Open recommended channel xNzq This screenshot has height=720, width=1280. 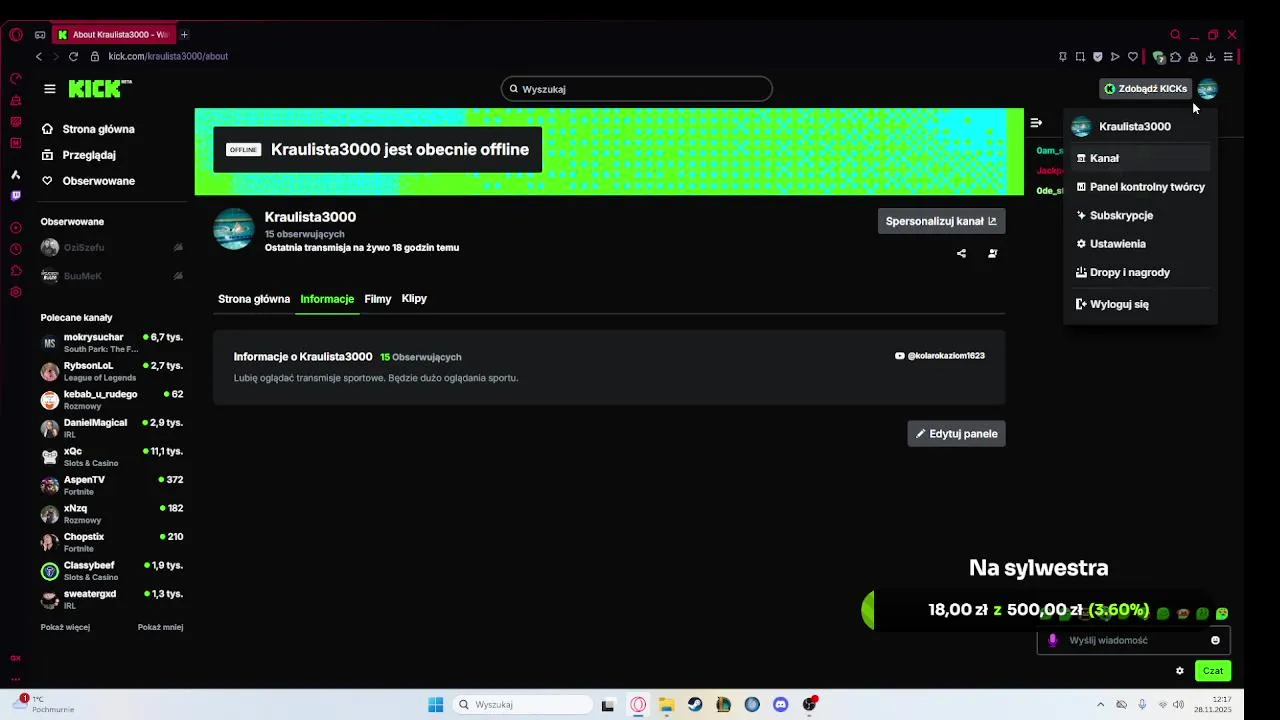[112, 514]
